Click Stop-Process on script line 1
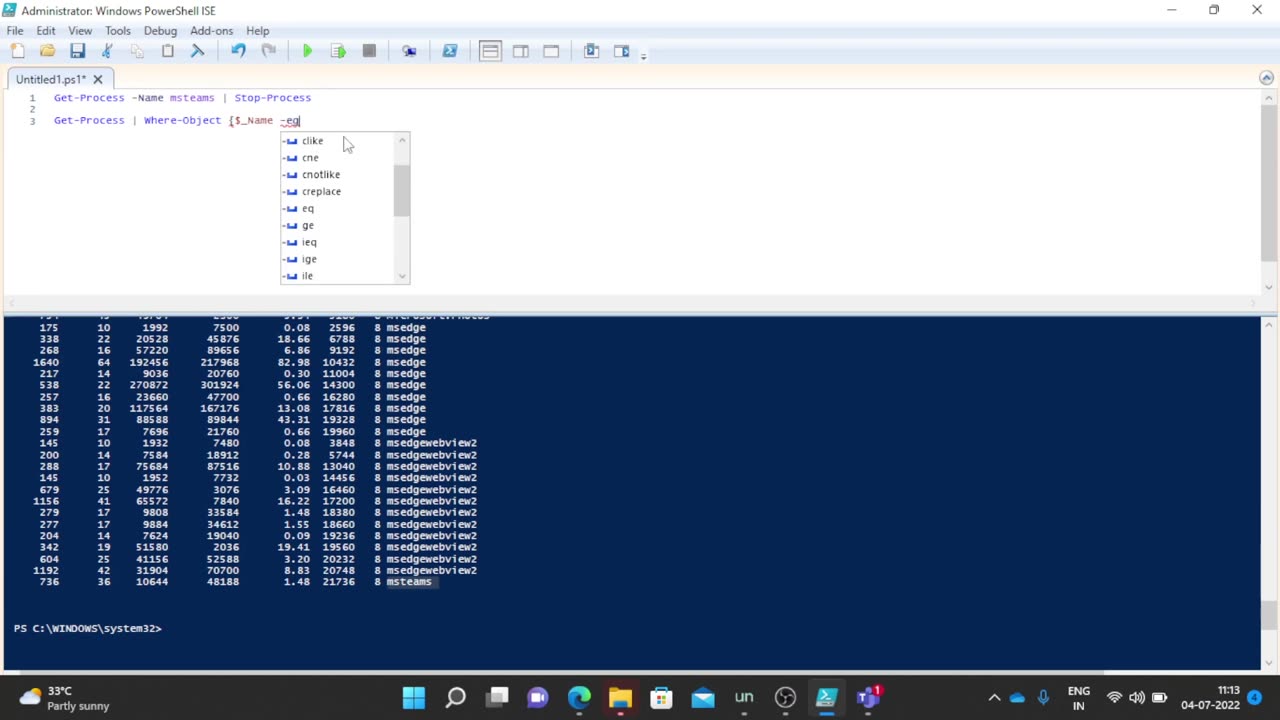Image resolution: width=1280 pixels, height=720 pixels. tap(272, 98)
